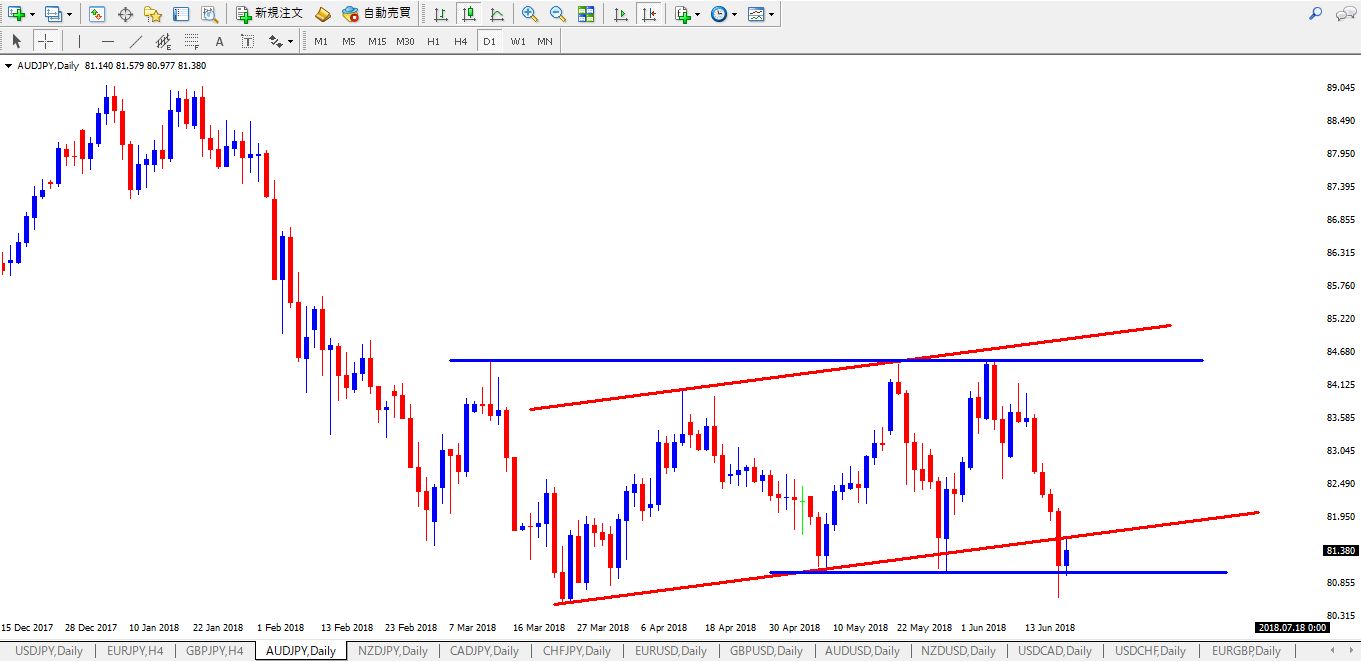
Task: Open the USDJPY,Daily chart tab
Action: click(x=49, y=651)
